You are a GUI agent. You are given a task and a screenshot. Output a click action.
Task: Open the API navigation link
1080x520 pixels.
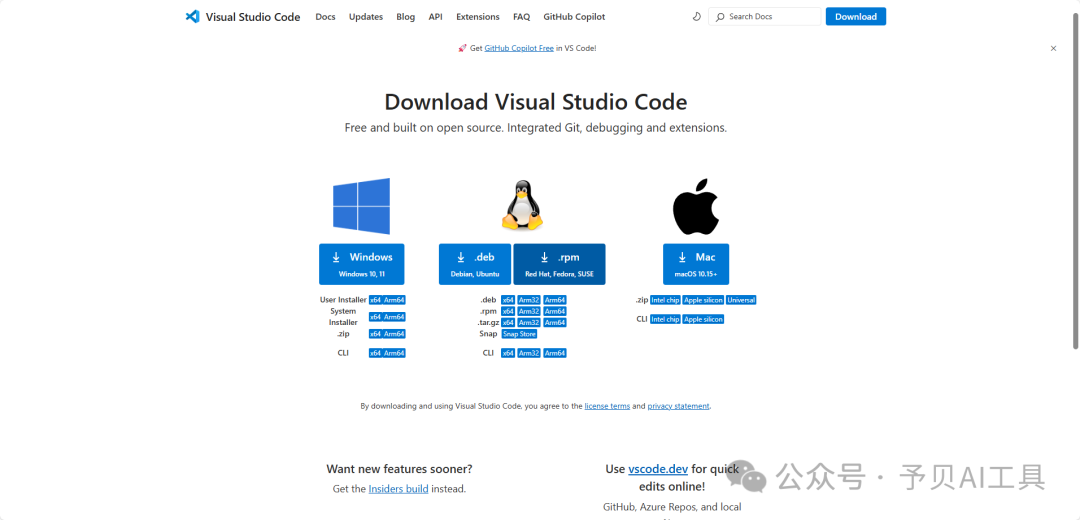click(x=435, y=17)
